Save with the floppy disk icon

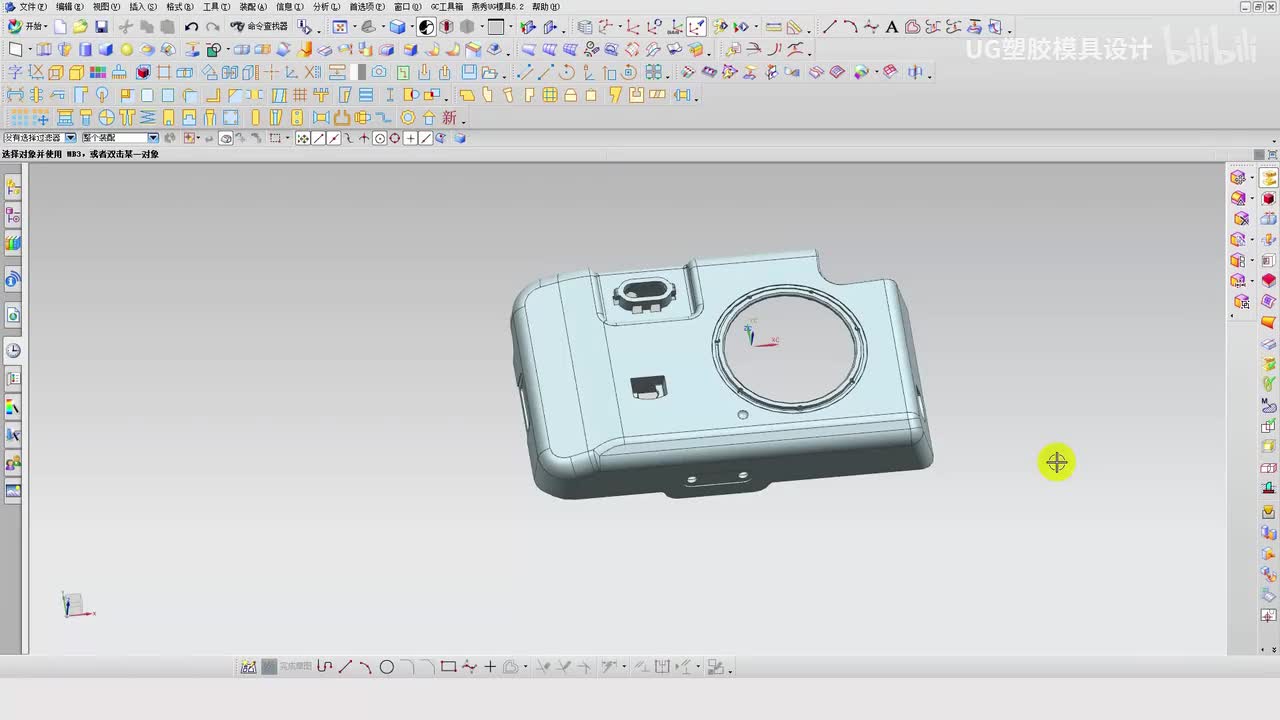coord(101,27)
